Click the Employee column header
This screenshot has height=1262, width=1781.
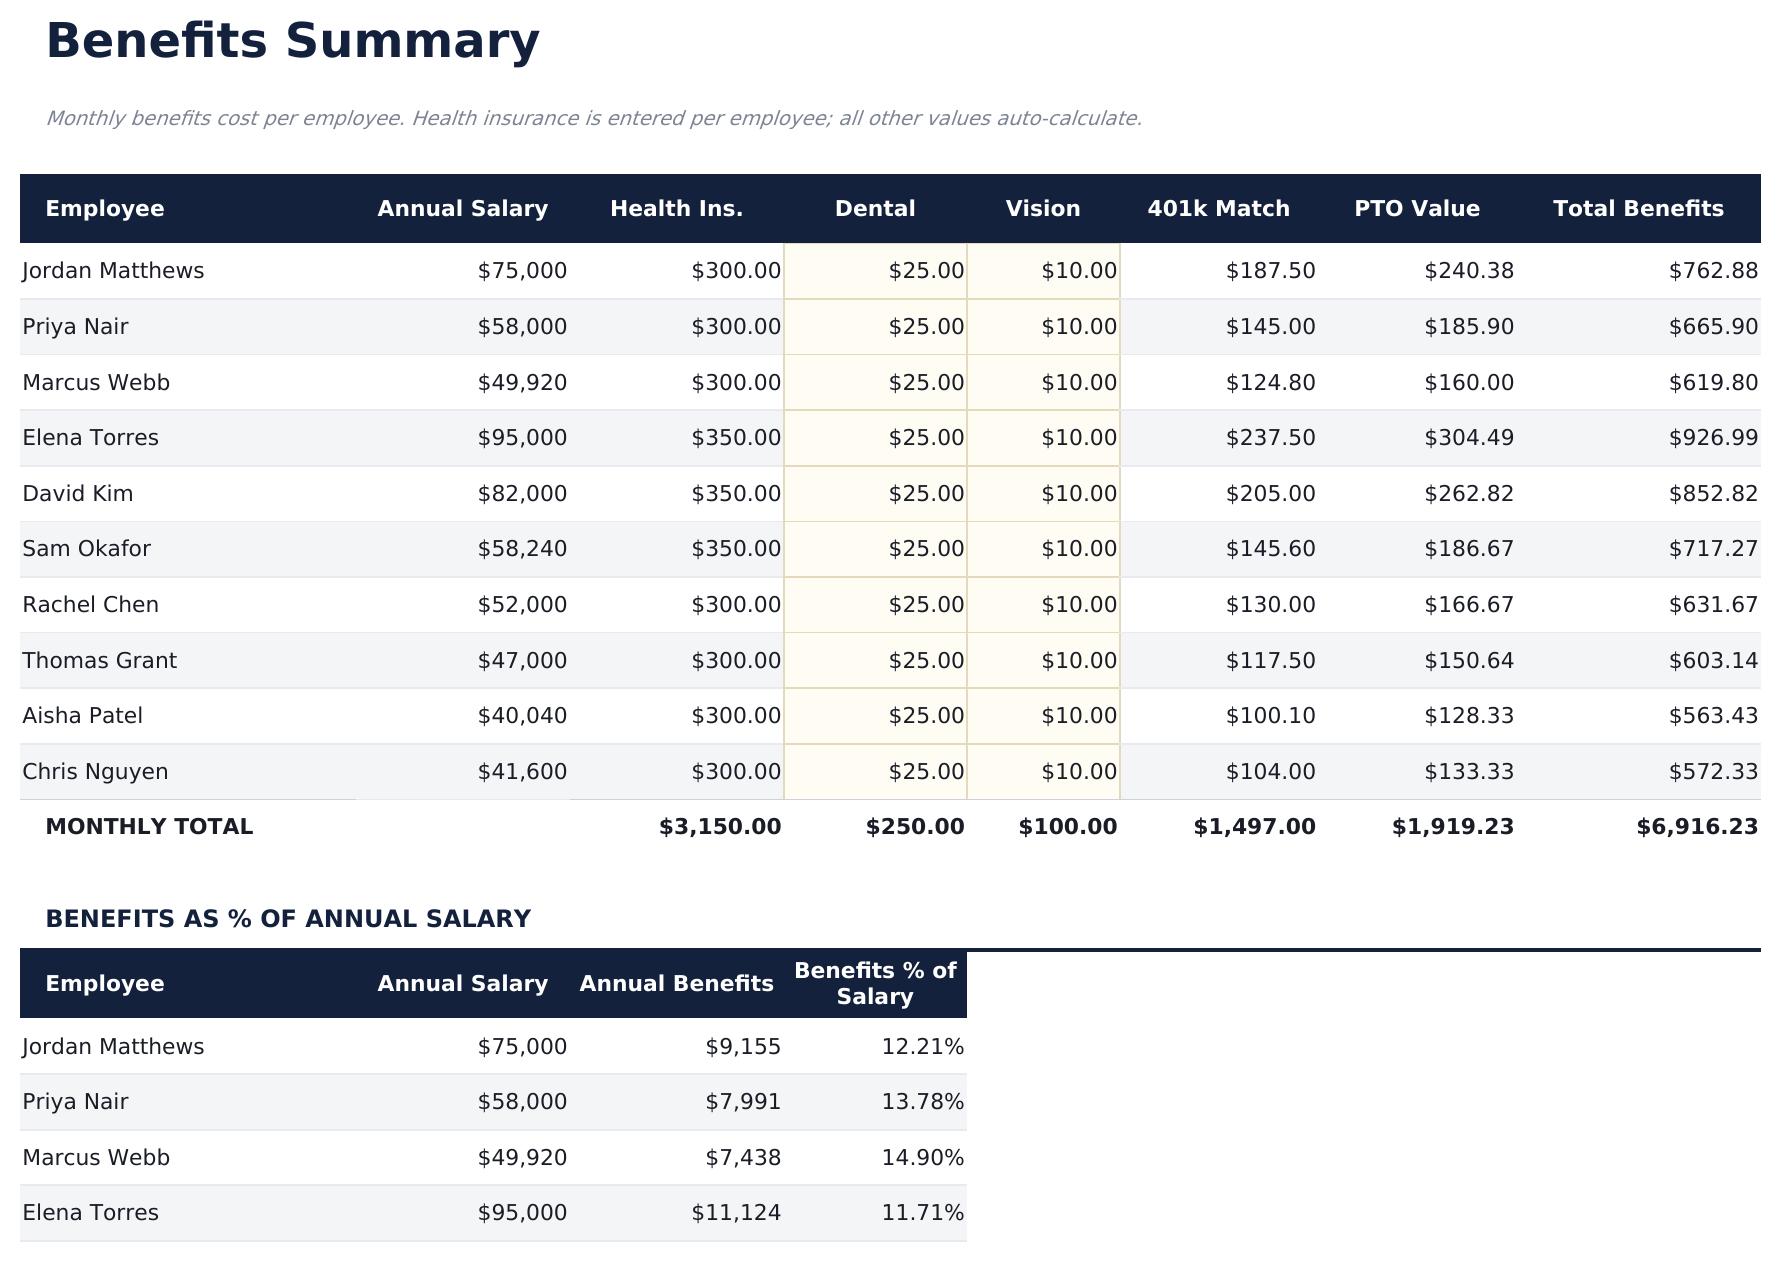click(x=105, y=208)
